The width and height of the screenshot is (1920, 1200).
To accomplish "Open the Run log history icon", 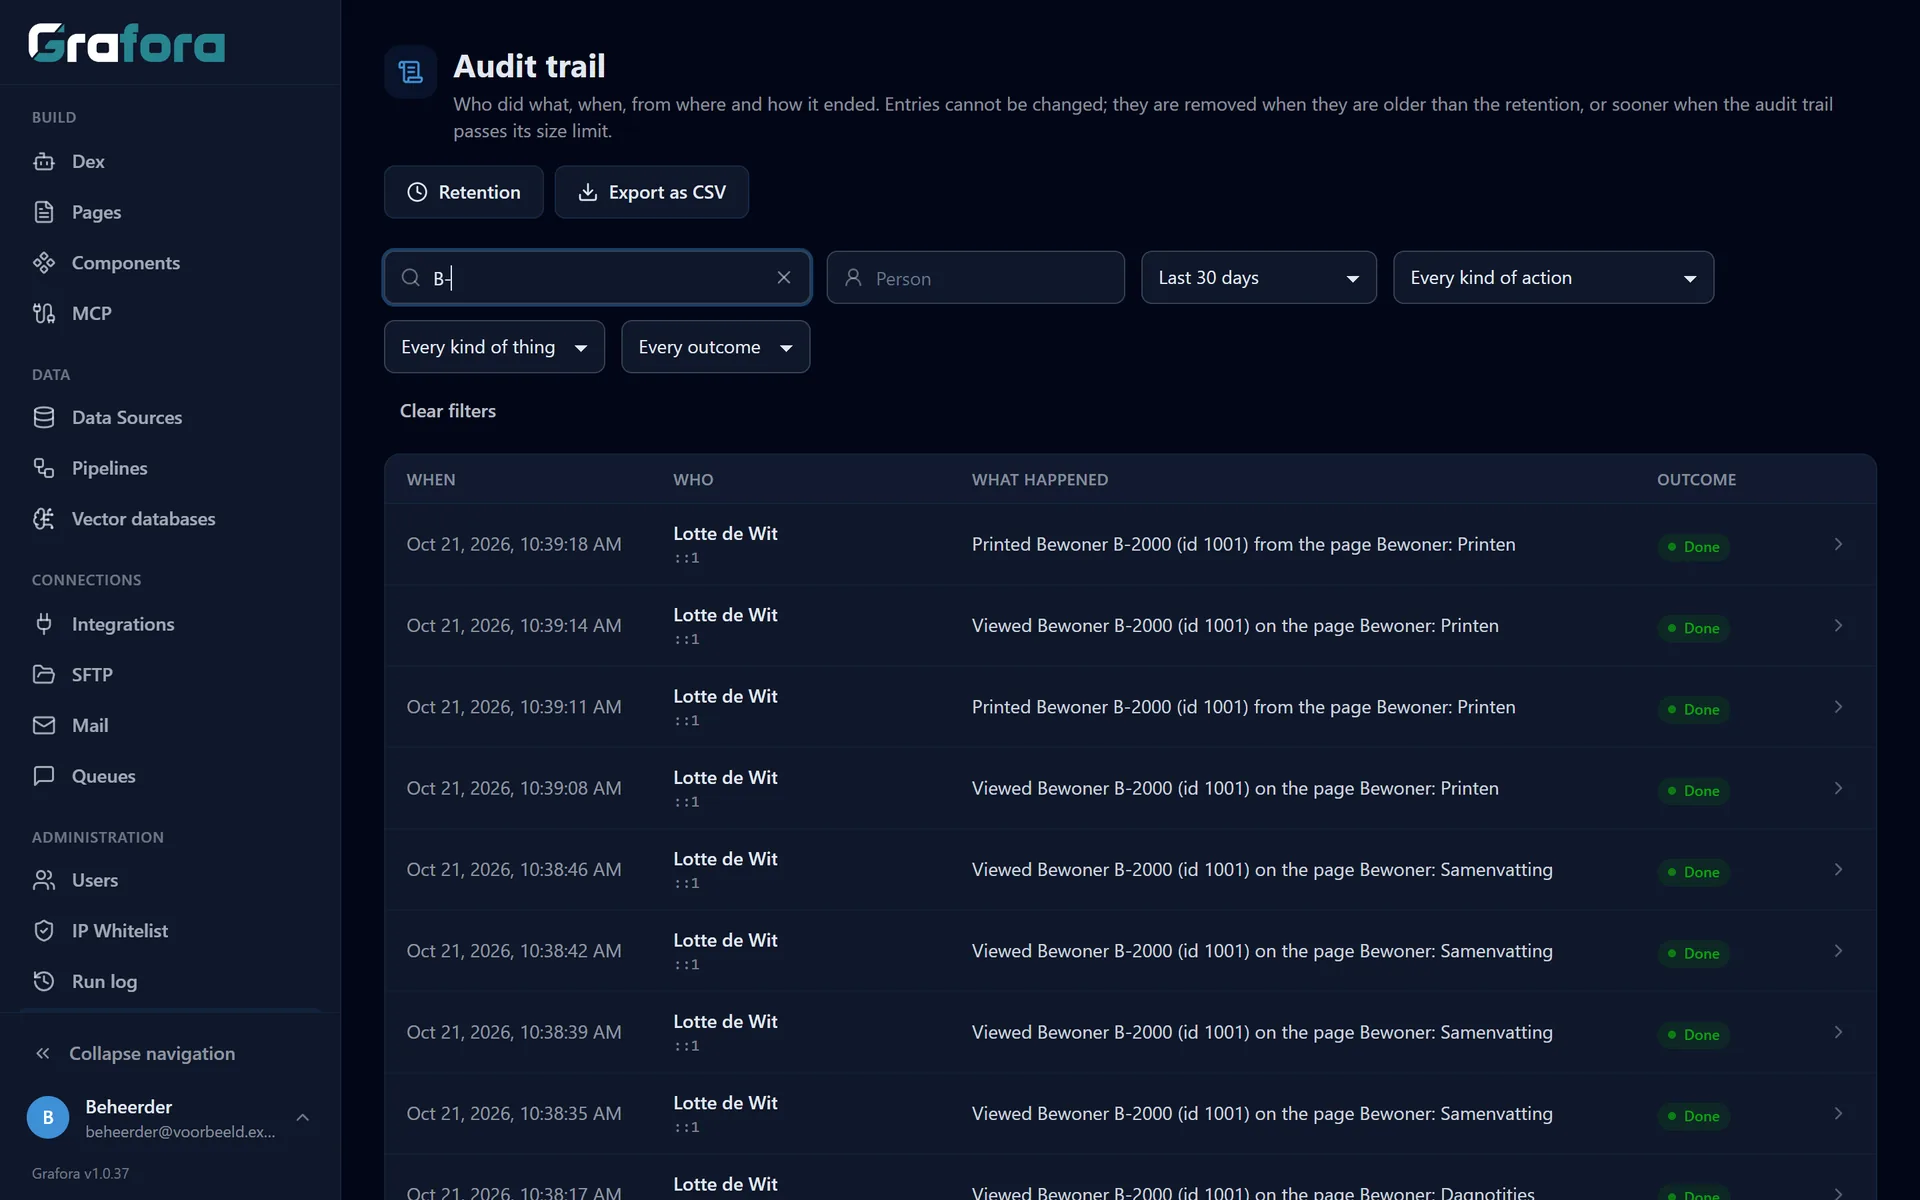I will (x=44, y=981).
